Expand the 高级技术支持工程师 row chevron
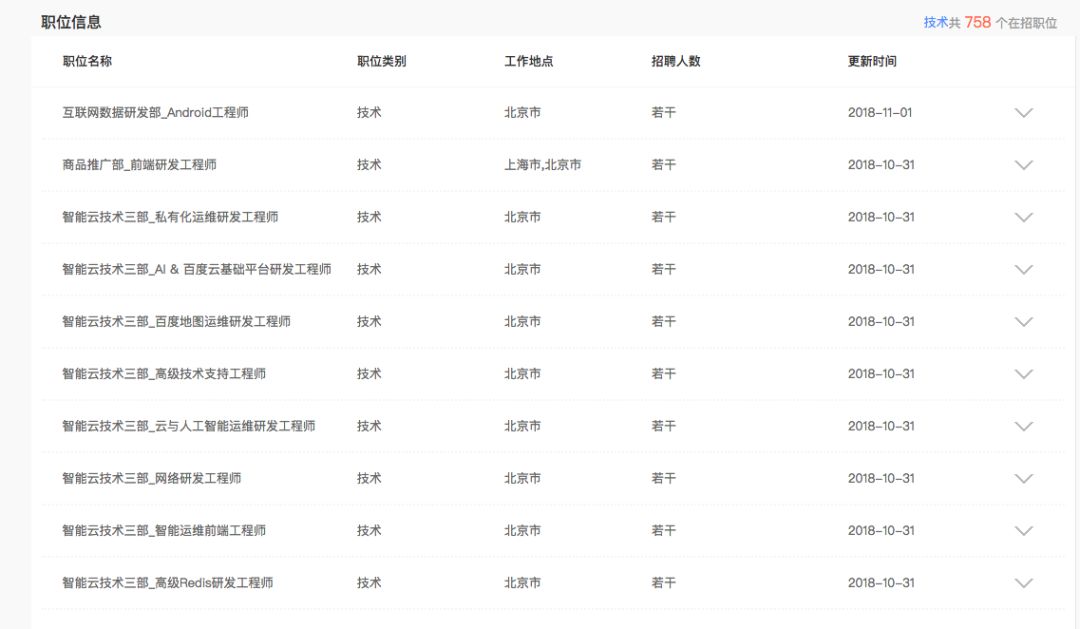Image resolution: width=1080 pixels, height=629 pixels. tap(1023, 374)
